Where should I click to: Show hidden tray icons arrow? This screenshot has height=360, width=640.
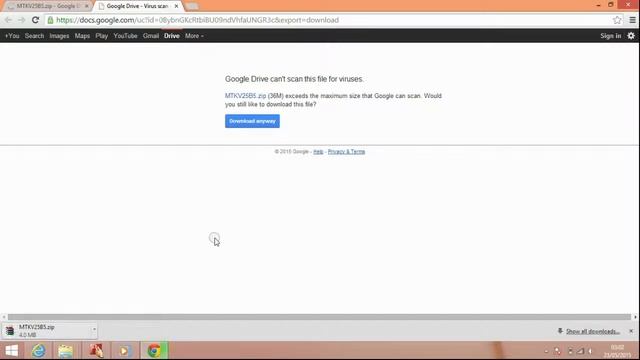[546, 351]
